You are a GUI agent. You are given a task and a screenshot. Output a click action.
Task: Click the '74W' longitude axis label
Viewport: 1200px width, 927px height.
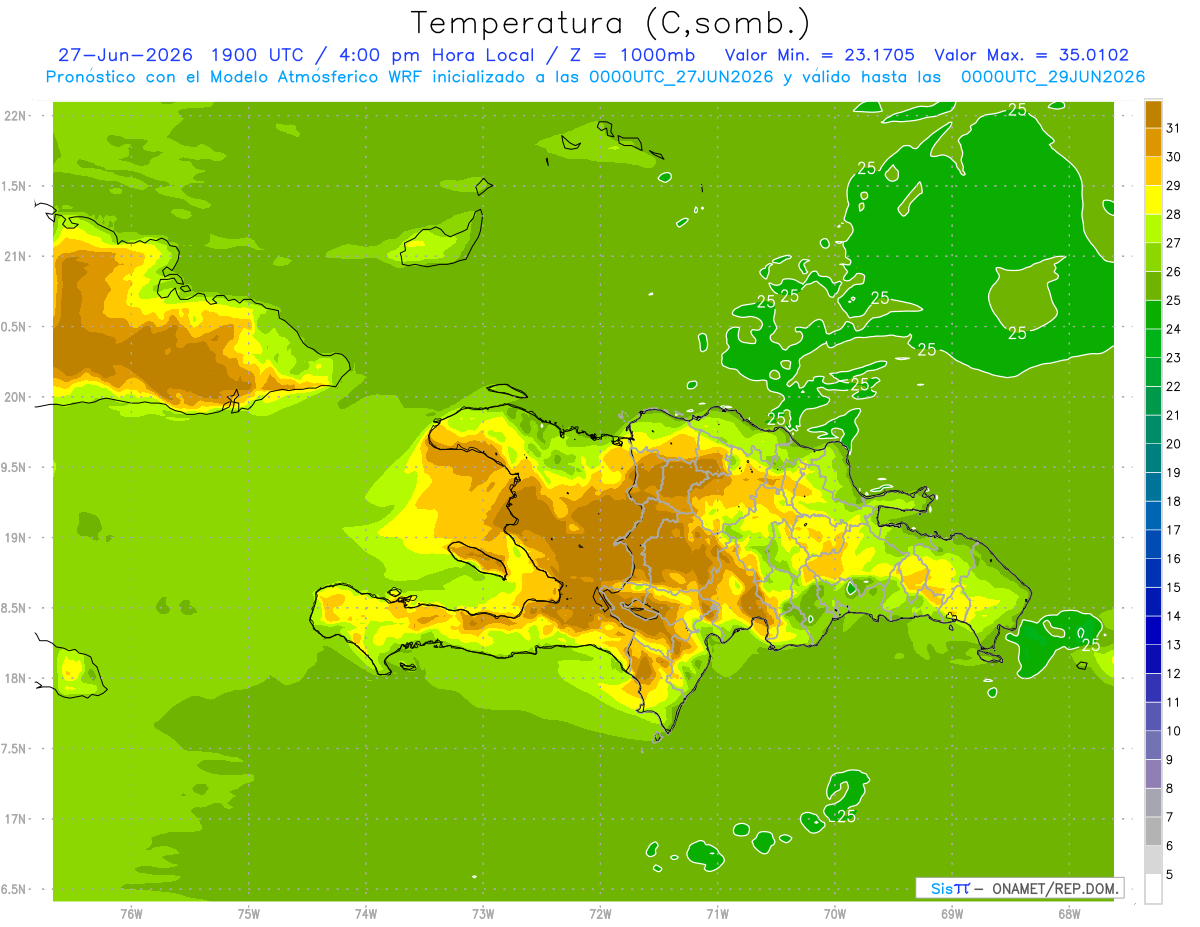click(x=366, y=914)
